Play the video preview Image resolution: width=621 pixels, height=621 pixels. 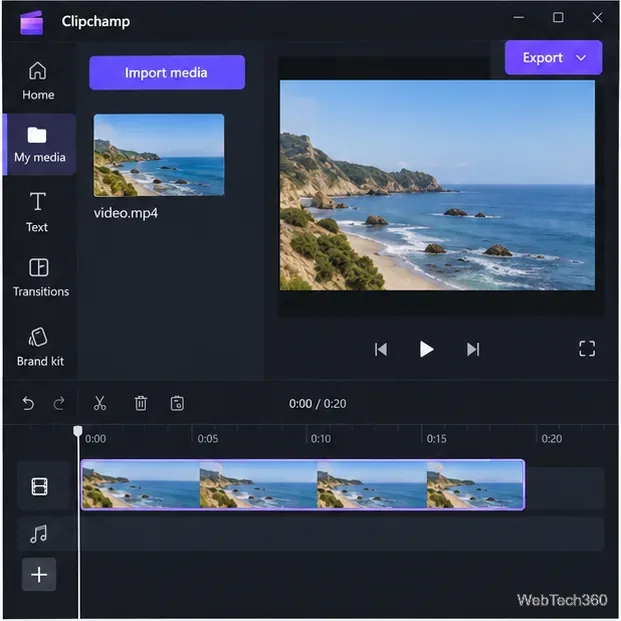click(x=426, y=349)
